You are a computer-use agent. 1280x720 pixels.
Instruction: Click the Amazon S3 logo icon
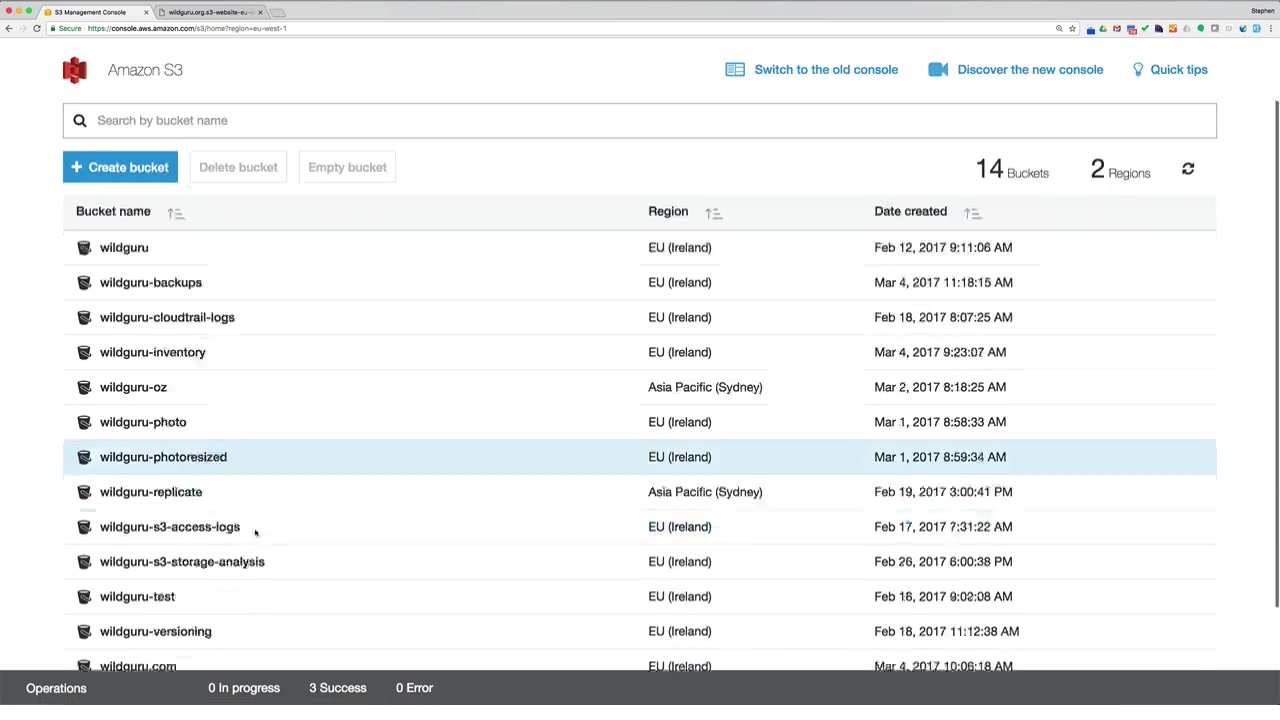[x=74, y=70]
